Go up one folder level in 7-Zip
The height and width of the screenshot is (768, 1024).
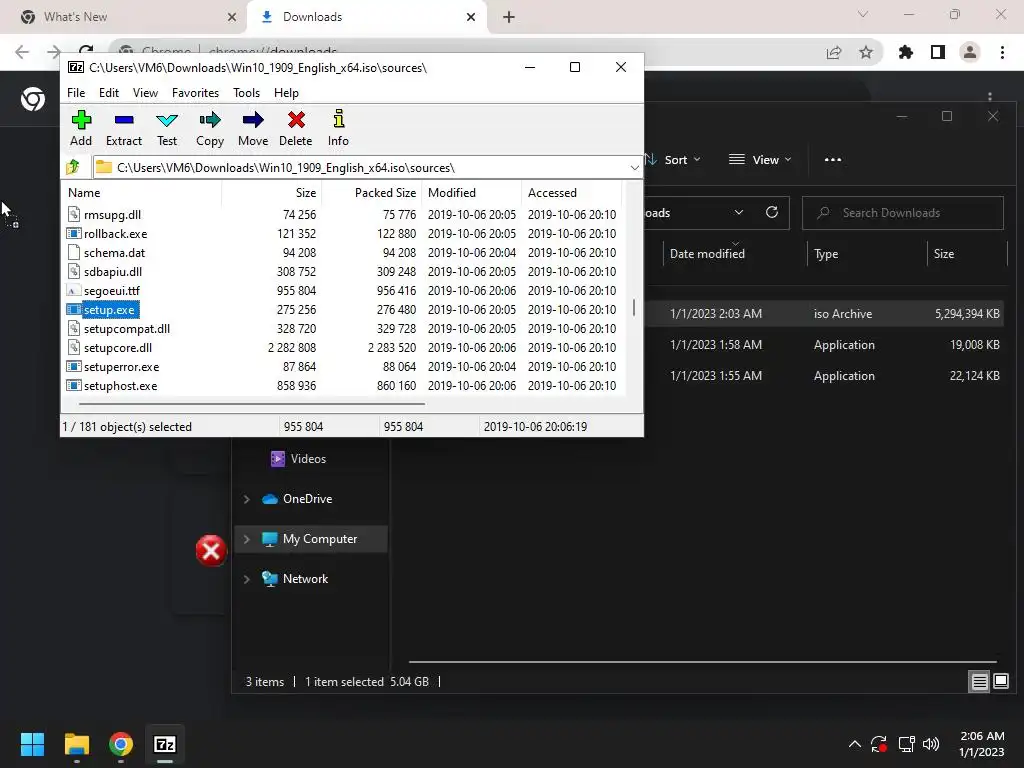pos(72,167)
